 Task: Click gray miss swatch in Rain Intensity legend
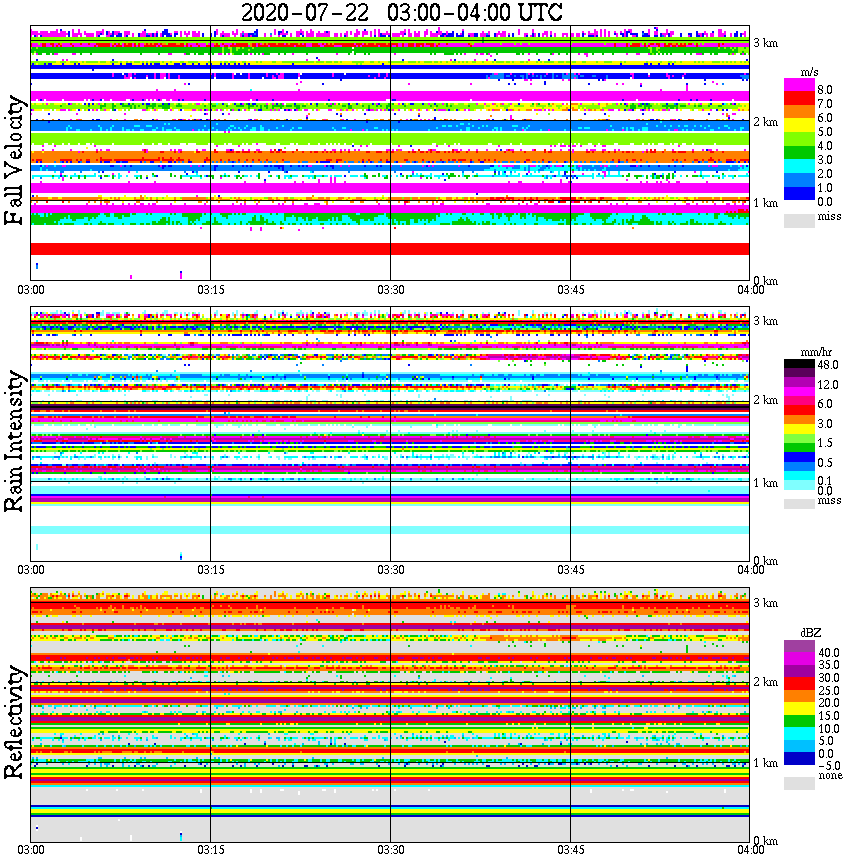point(799,504)
